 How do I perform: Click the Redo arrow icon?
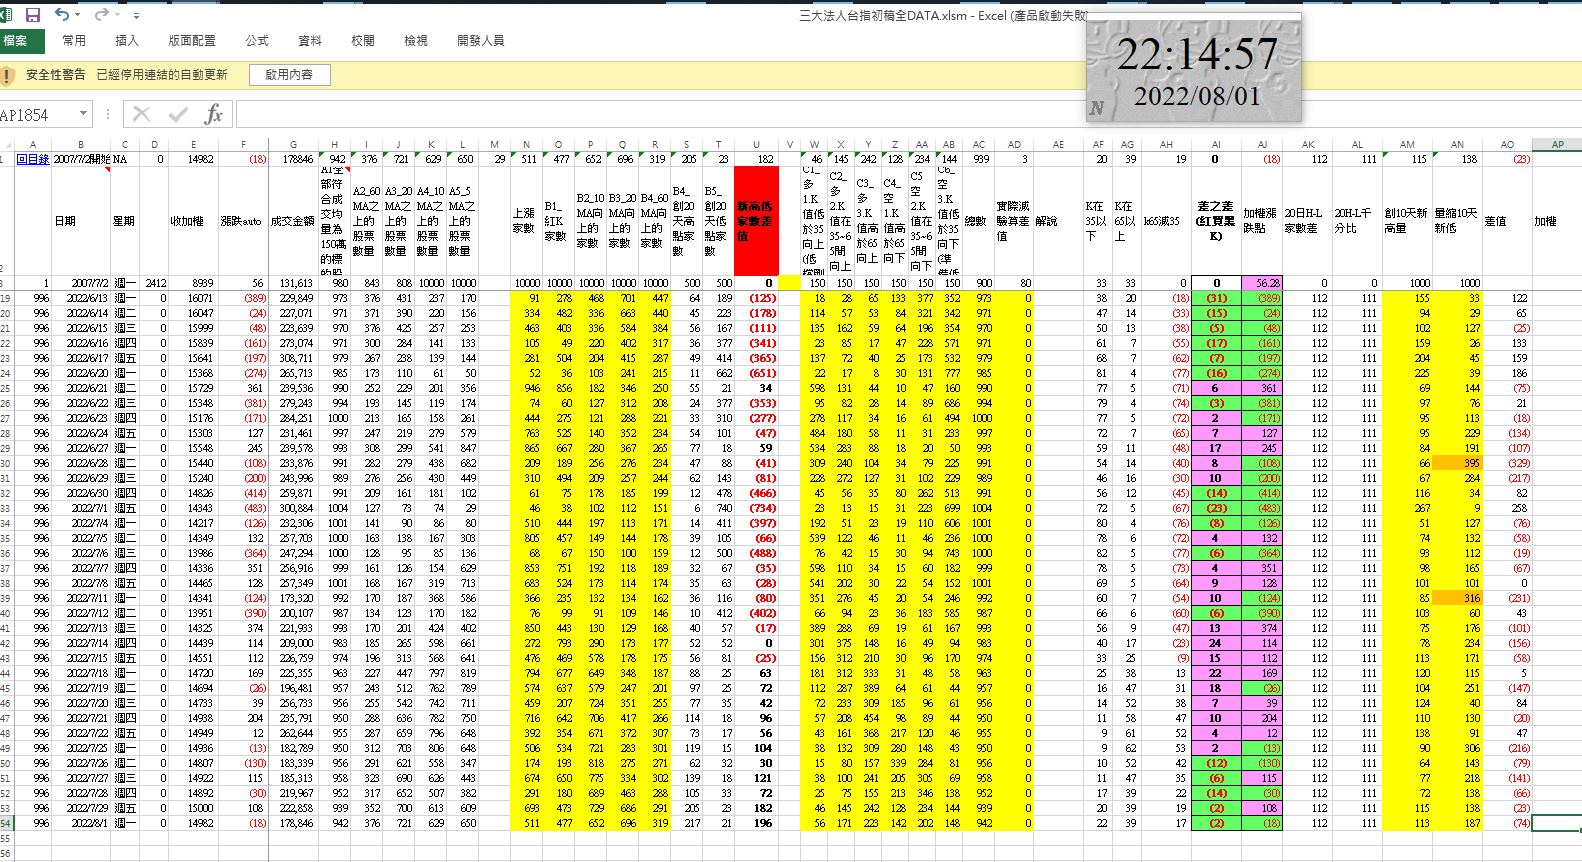101,15
